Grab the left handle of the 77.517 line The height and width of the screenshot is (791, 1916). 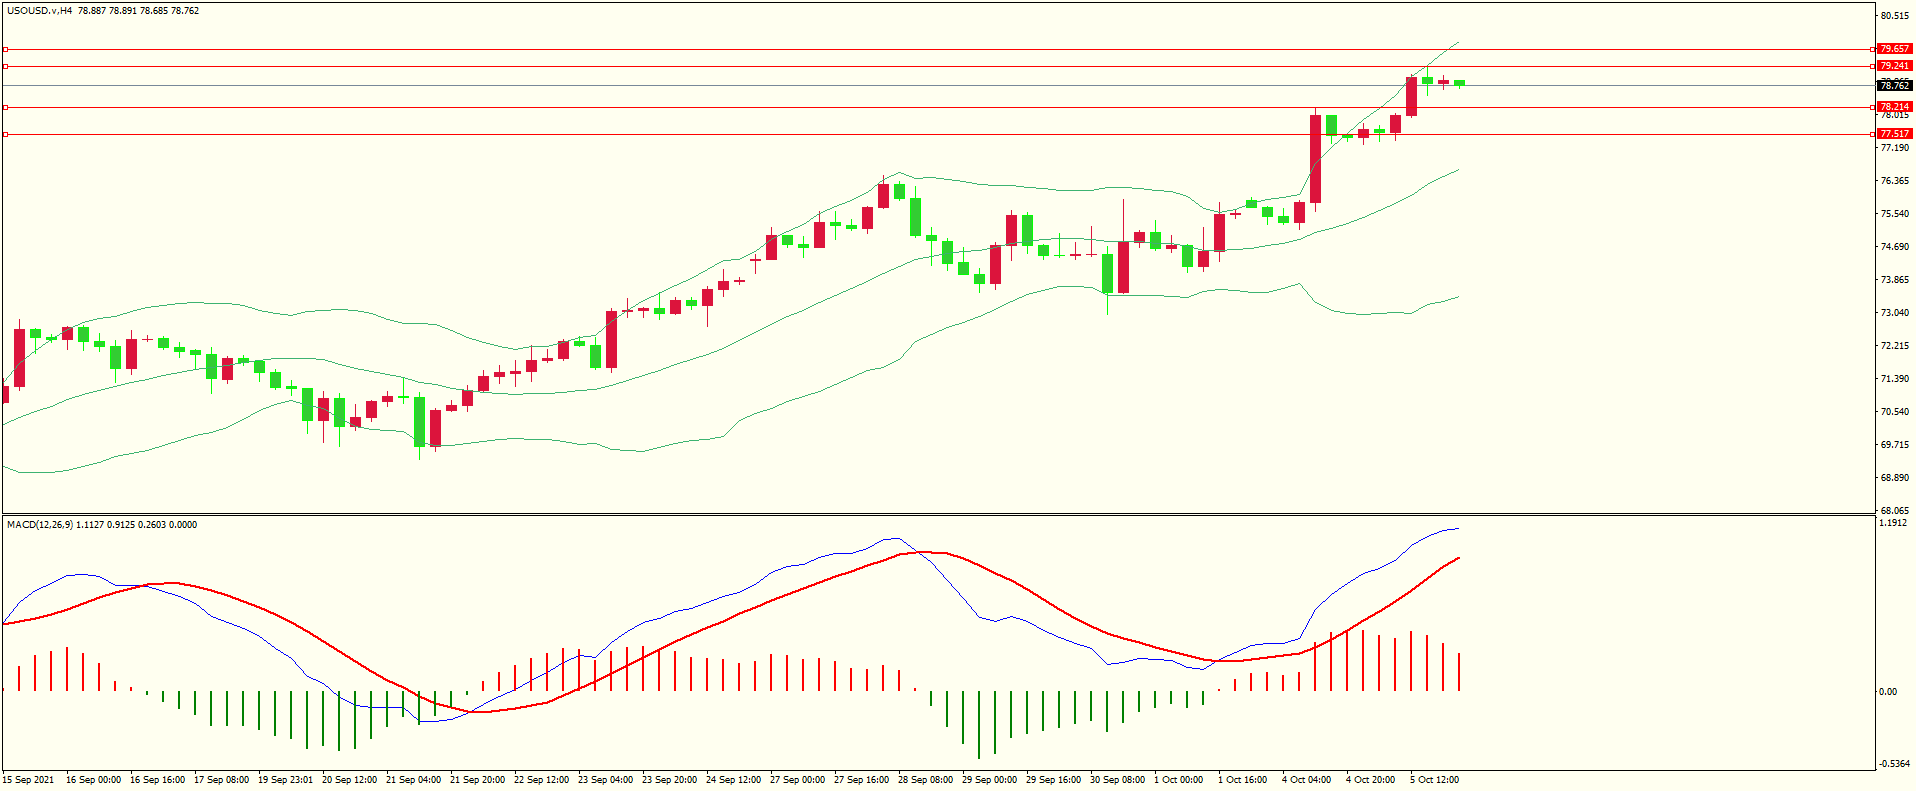click(x=5, y=134)
